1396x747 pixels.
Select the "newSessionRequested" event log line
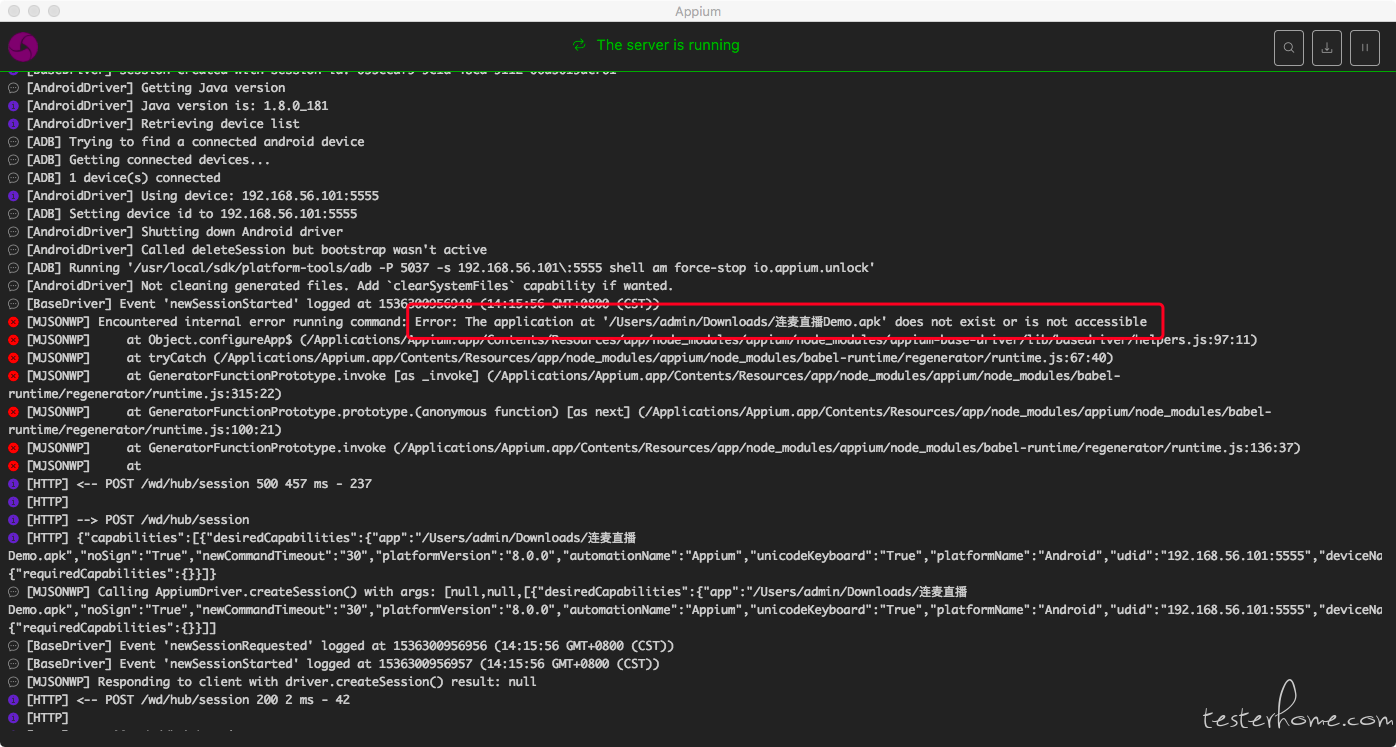click(x=350, y=645)
